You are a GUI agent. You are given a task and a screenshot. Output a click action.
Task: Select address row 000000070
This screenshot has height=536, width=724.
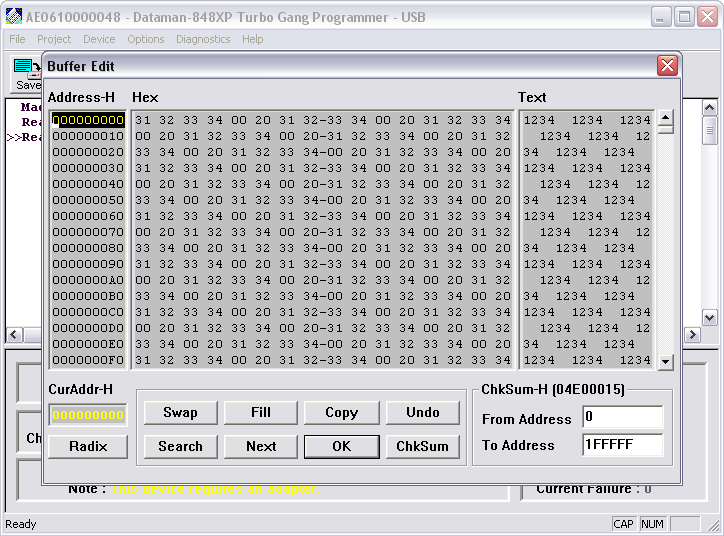tap(88, 232)
